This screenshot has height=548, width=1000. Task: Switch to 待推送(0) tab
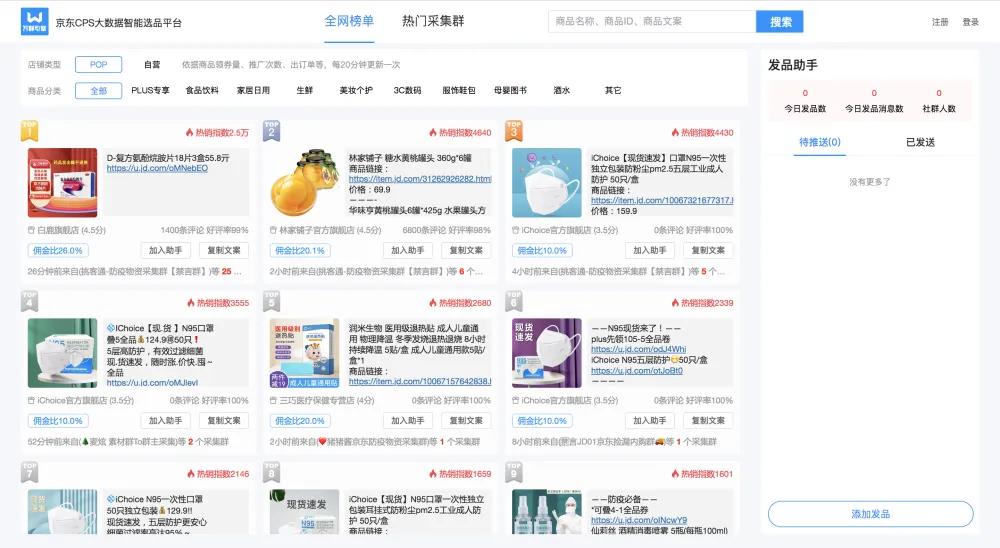820,142
